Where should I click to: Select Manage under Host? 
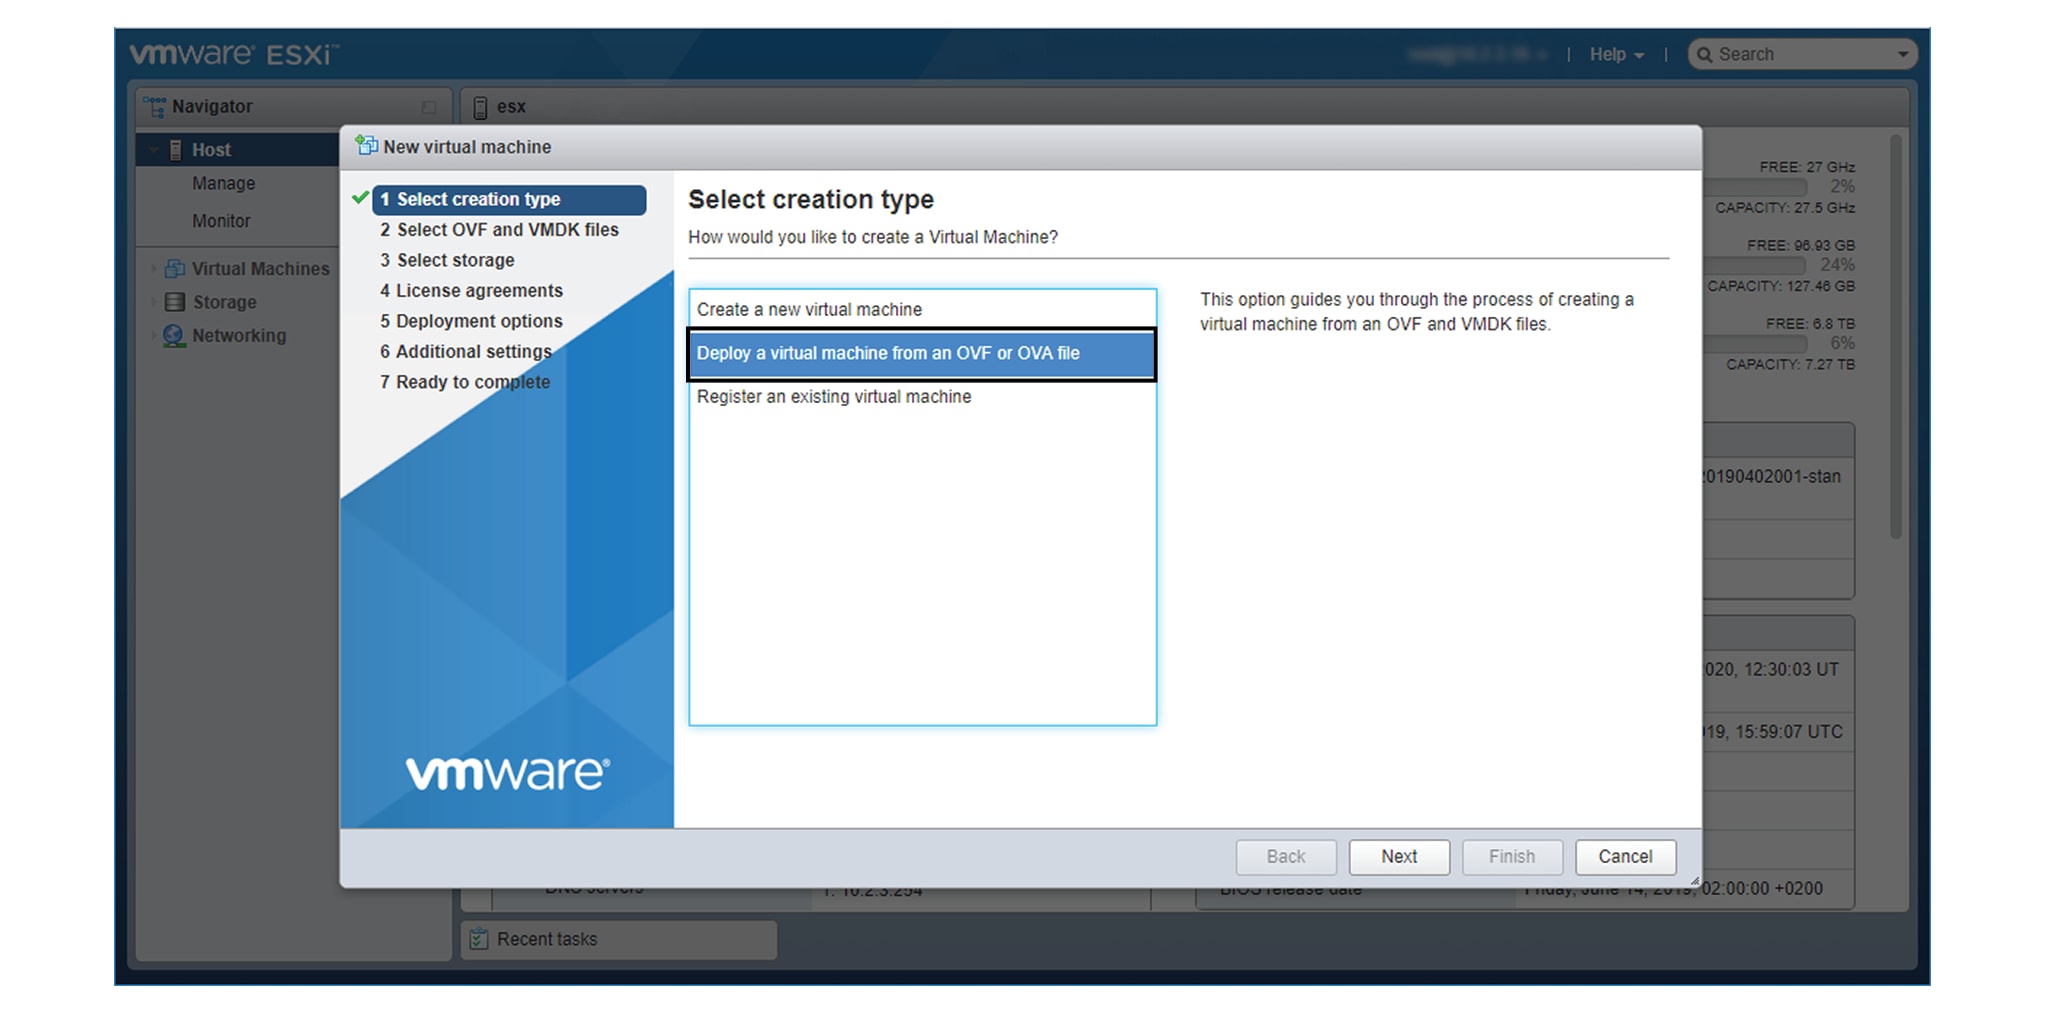224,183
